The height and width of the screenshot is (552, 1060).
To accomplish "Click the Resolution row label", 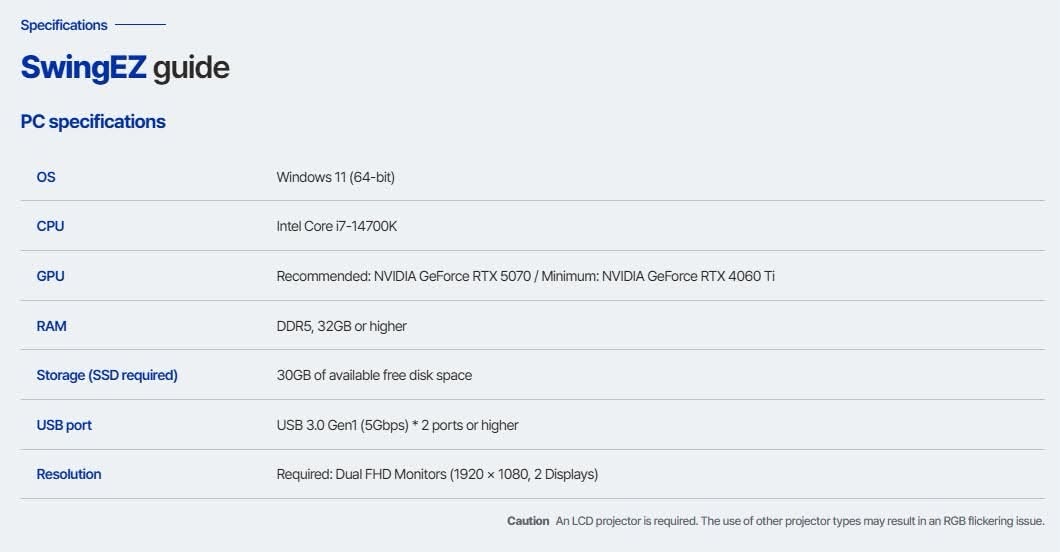I will tap(69, 474).
